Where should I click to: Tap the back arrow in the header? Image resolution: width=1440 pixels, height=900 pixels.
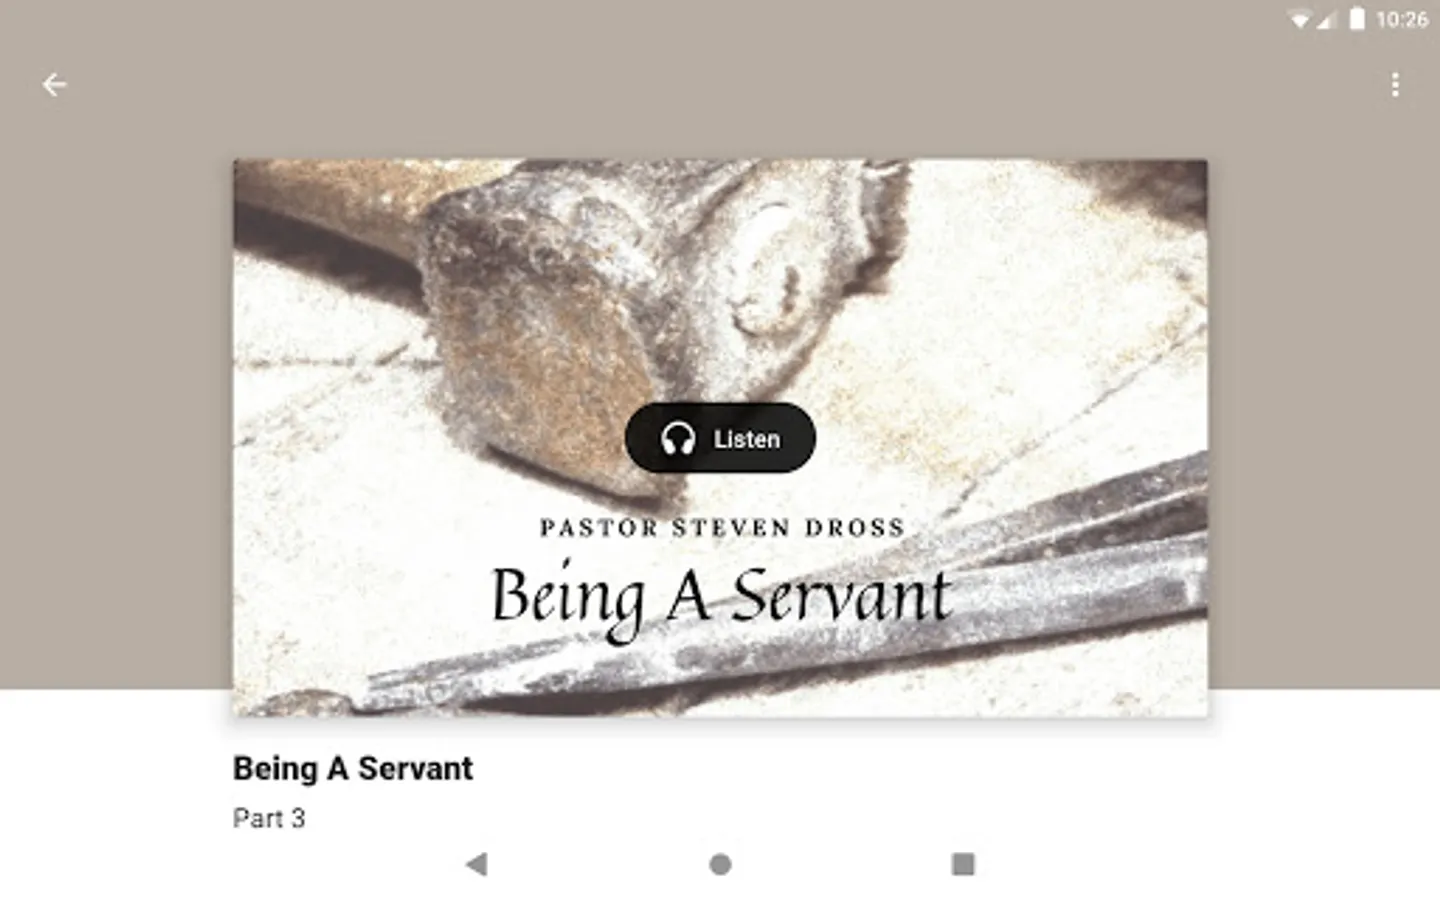[x=54, y=85]
